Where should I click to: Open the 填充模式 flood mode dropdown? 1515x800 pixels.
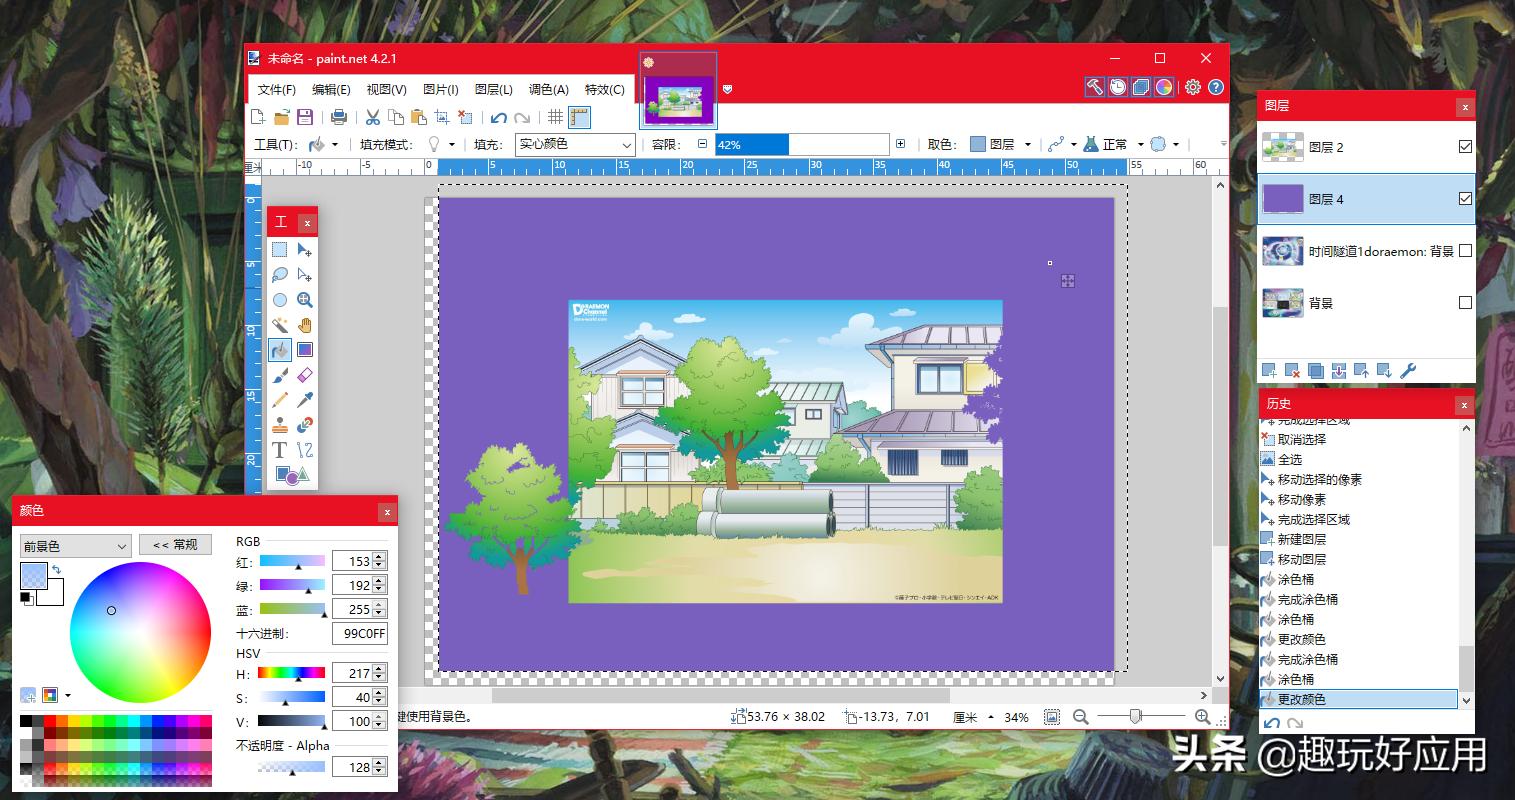click(x=452, y=144)
